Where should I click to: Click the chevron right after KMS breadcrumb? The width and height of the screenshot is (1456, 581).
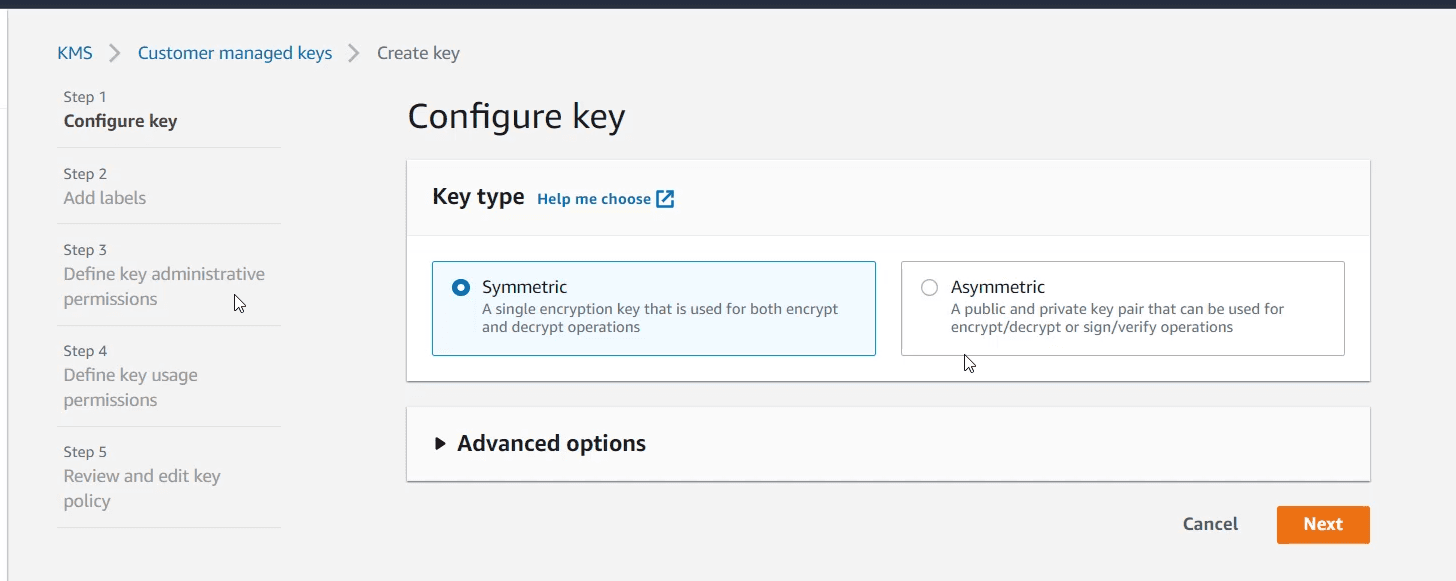pyautogui.click(x=115, y=53)
